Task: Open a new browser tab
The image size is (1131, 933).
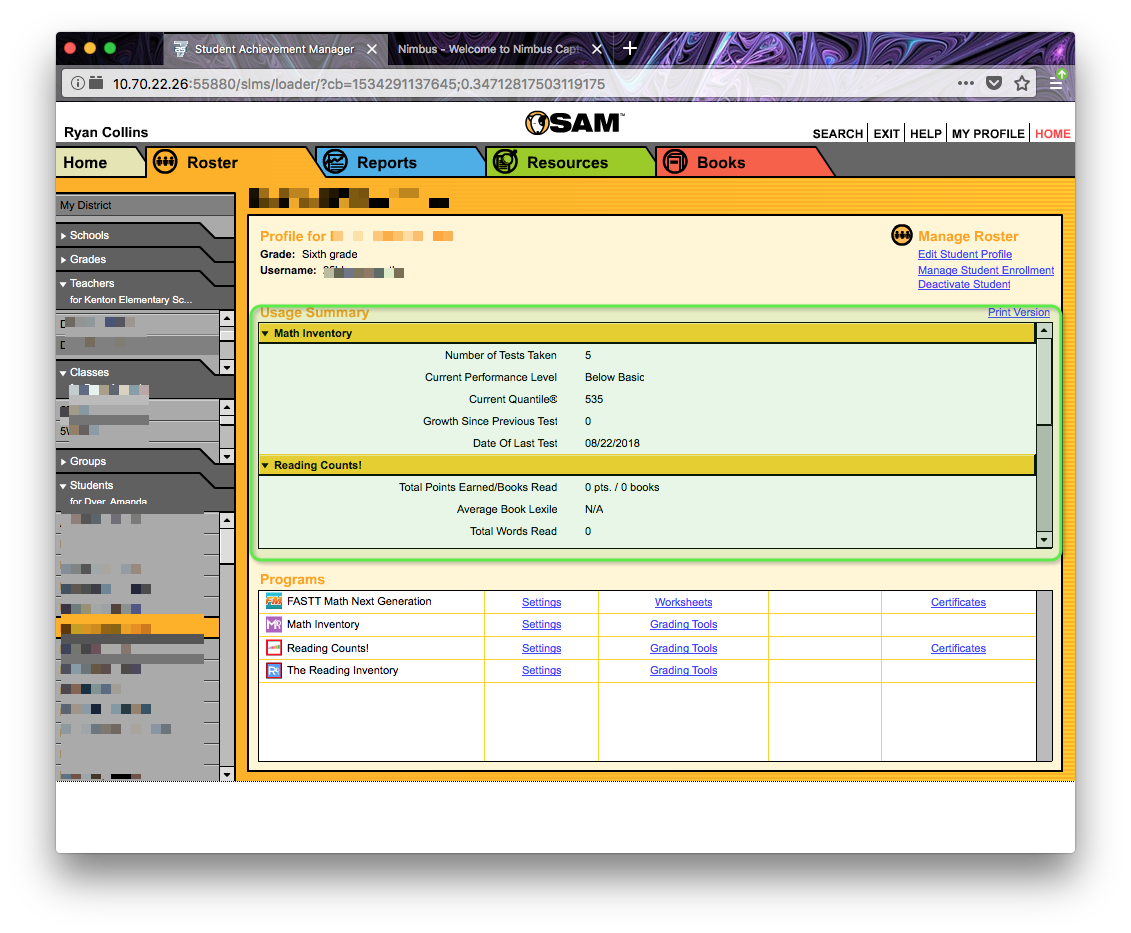Action: [x=630, y=48]
